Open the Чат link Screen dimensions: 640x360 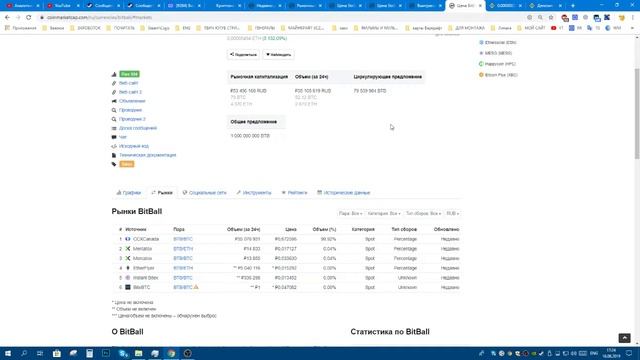pyautogui.click(x=123, y=137)
